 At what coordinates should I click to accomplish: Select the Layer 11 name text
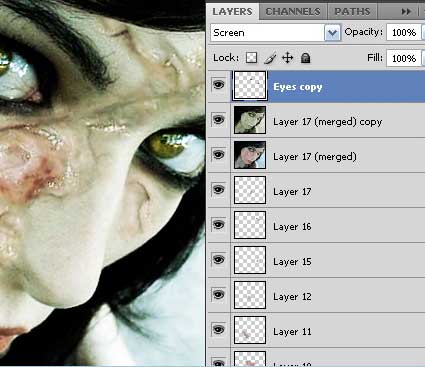[x=292, y=332]
